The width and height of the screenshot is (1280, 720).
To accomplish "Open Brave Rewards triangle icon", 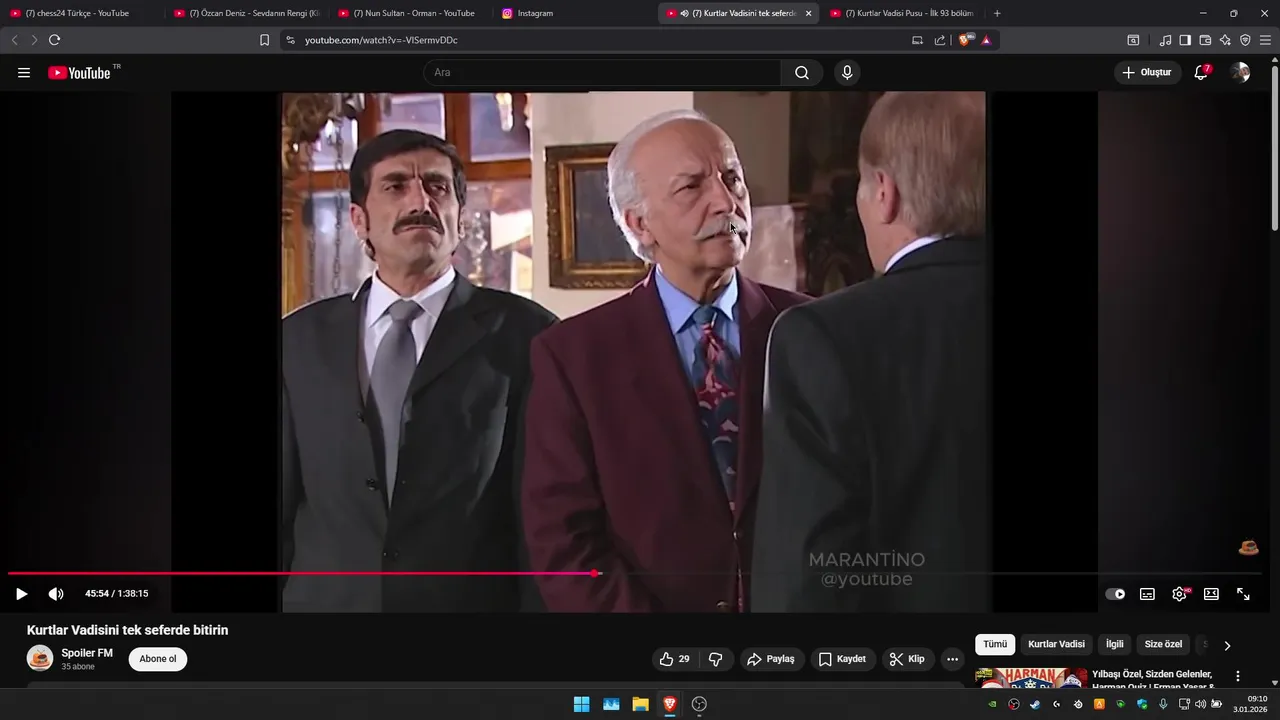I will pyautogui.click(x=986, y=40).
